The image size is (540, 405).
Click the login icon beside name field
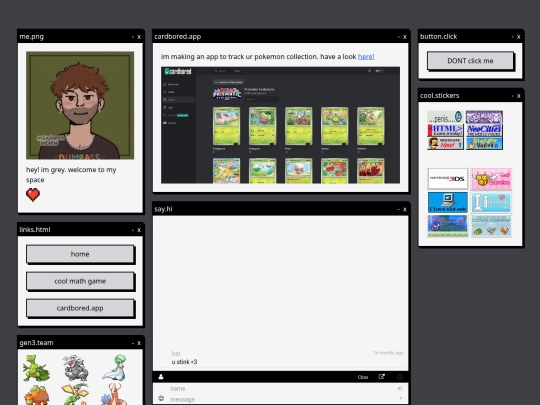click(x=400, y=388)
